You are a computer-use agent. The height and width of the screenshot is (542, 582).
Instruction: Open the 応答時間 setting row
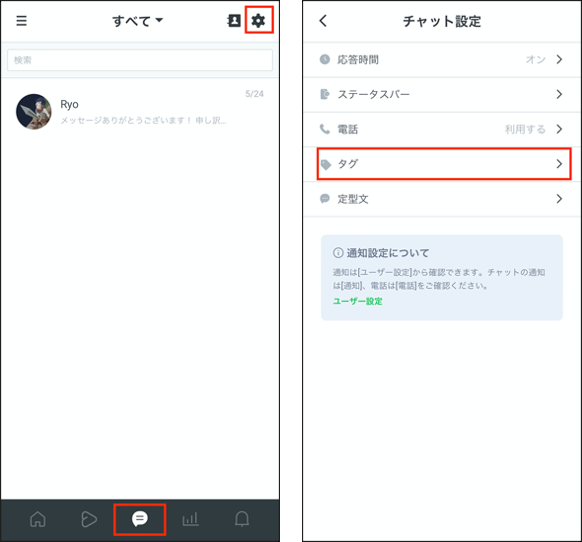click(442, 60)
